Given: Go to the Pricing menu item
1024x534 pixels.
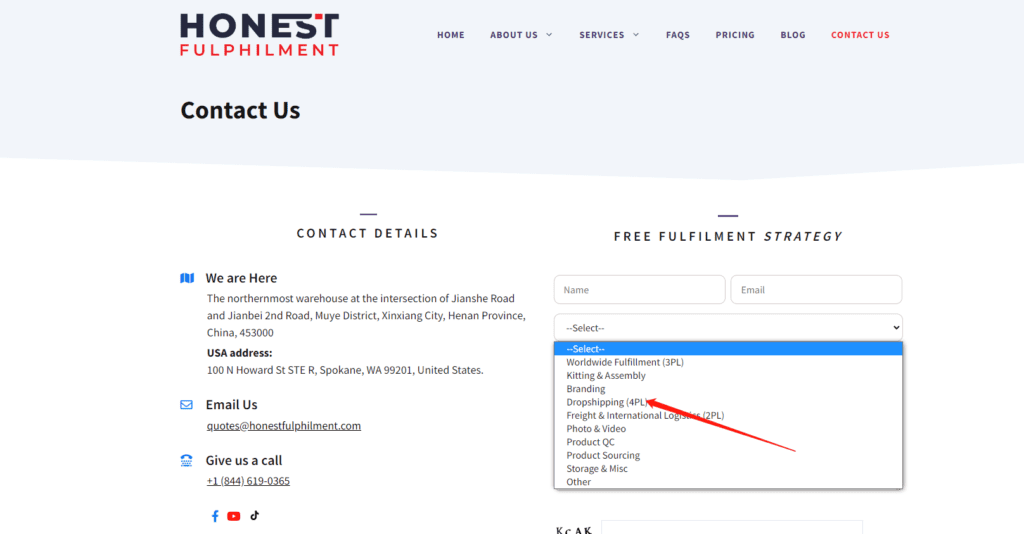Looking at the screenshot, I should coord(735,35).
